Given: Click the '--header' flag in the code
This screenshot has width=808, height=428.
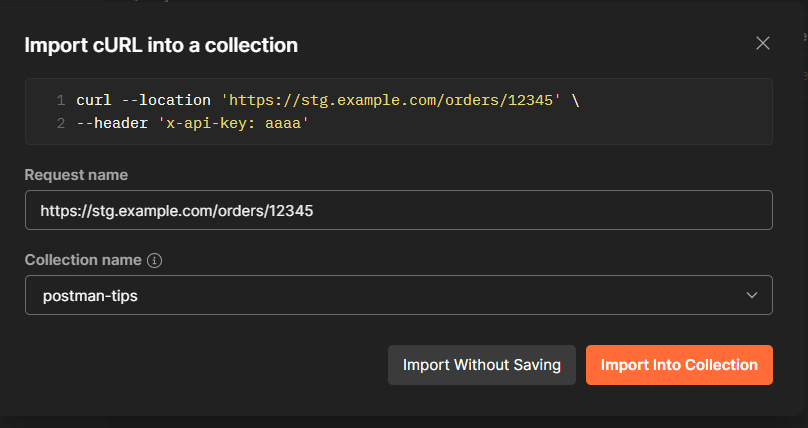Looking at the screenshot, I should tap(112, 123).
